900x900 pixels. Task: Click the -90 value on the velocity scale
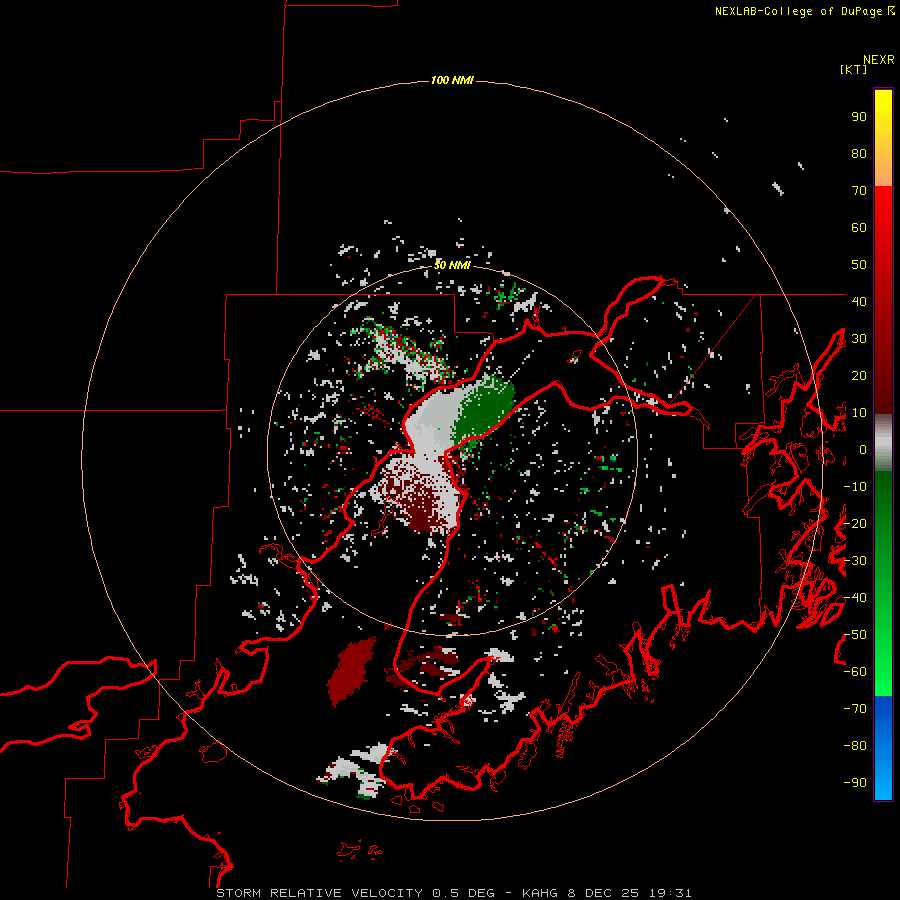pos(855,783)
